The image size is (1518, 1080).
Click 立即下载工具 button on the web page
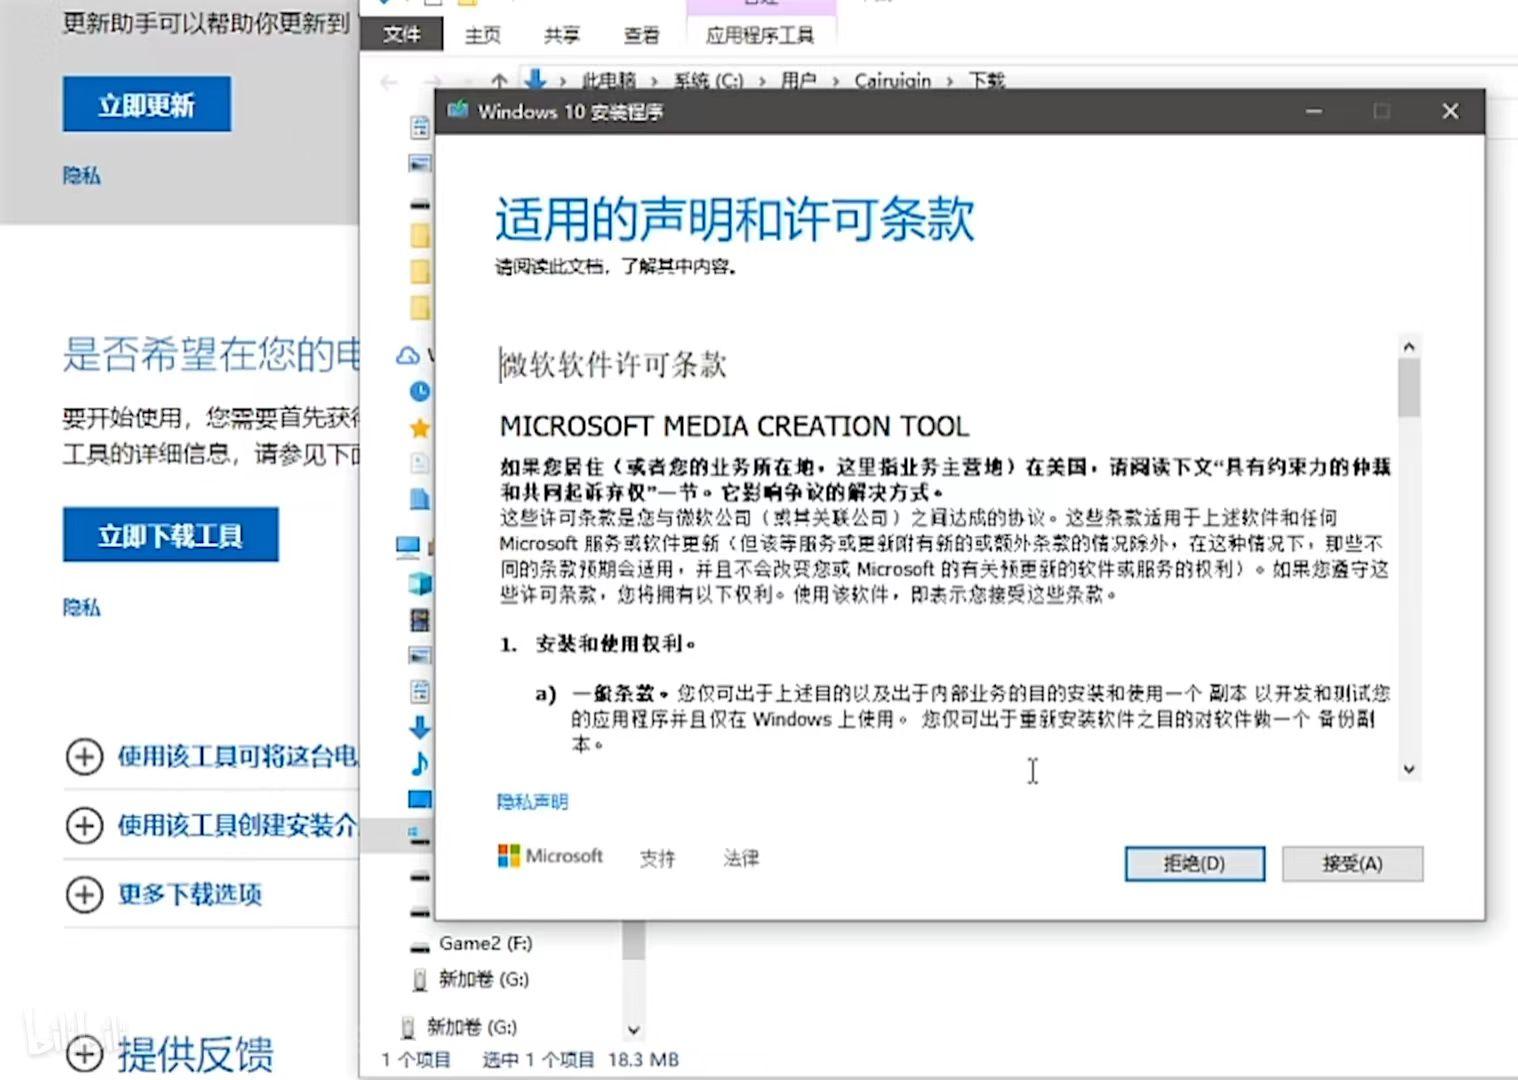pos(171,535)
